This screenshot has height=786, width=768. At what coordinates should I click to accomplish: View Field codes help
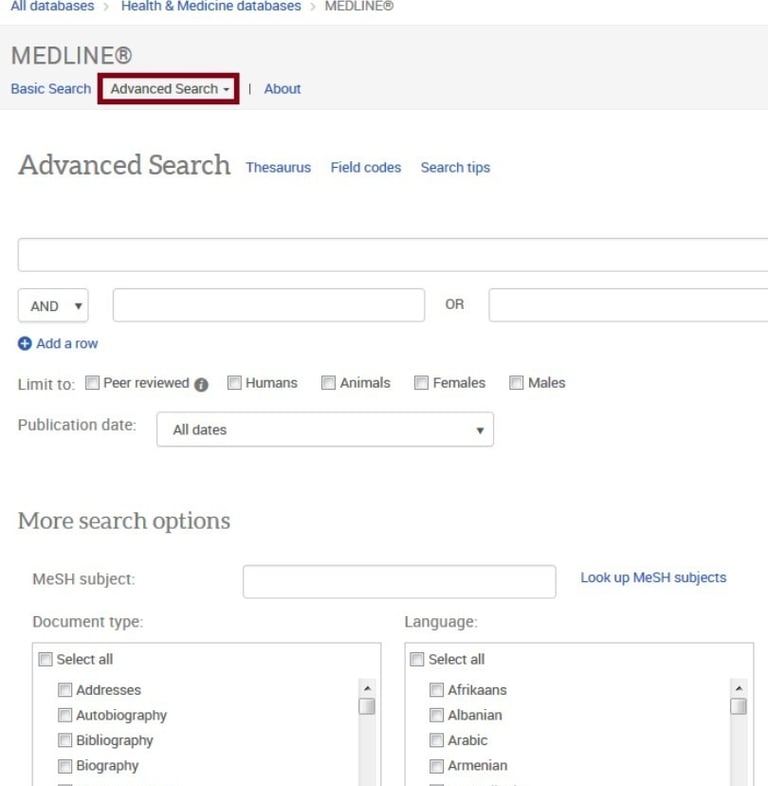coord(366,167)
